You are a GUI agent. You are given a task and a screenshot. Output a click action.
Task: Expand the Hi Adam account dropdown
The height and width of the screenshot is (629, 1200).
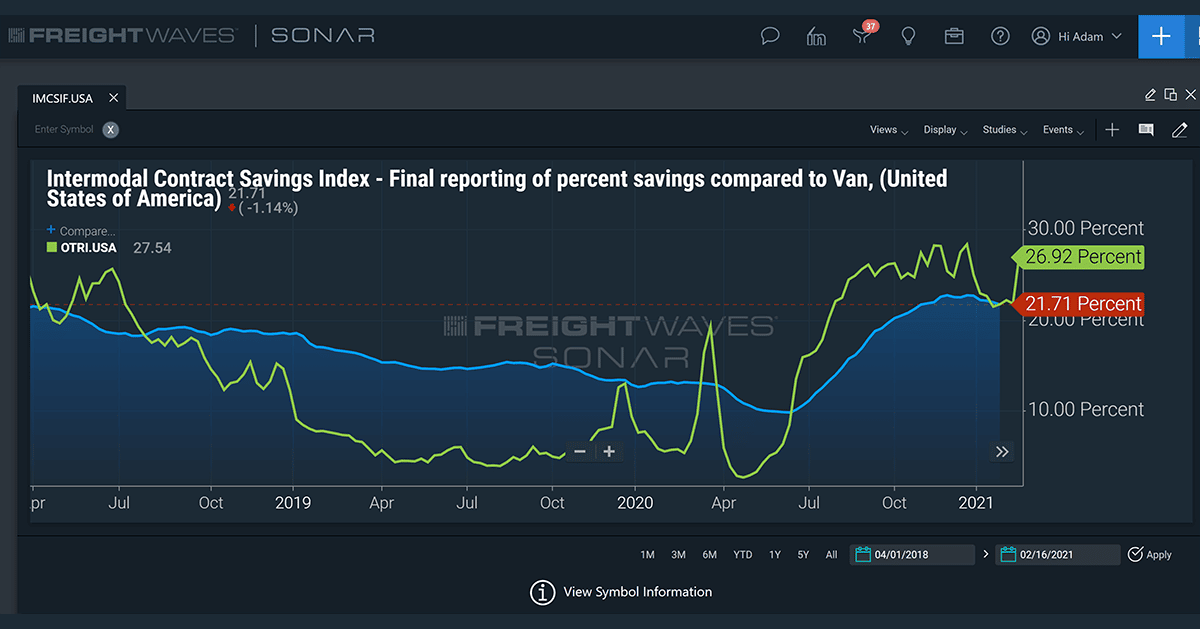1078,35
